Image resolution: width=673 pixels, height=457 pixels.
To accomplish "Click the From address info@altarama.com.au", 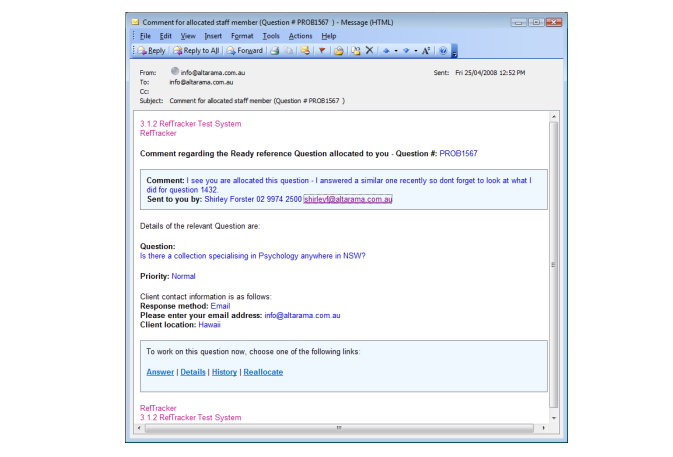I will point(212,73).
